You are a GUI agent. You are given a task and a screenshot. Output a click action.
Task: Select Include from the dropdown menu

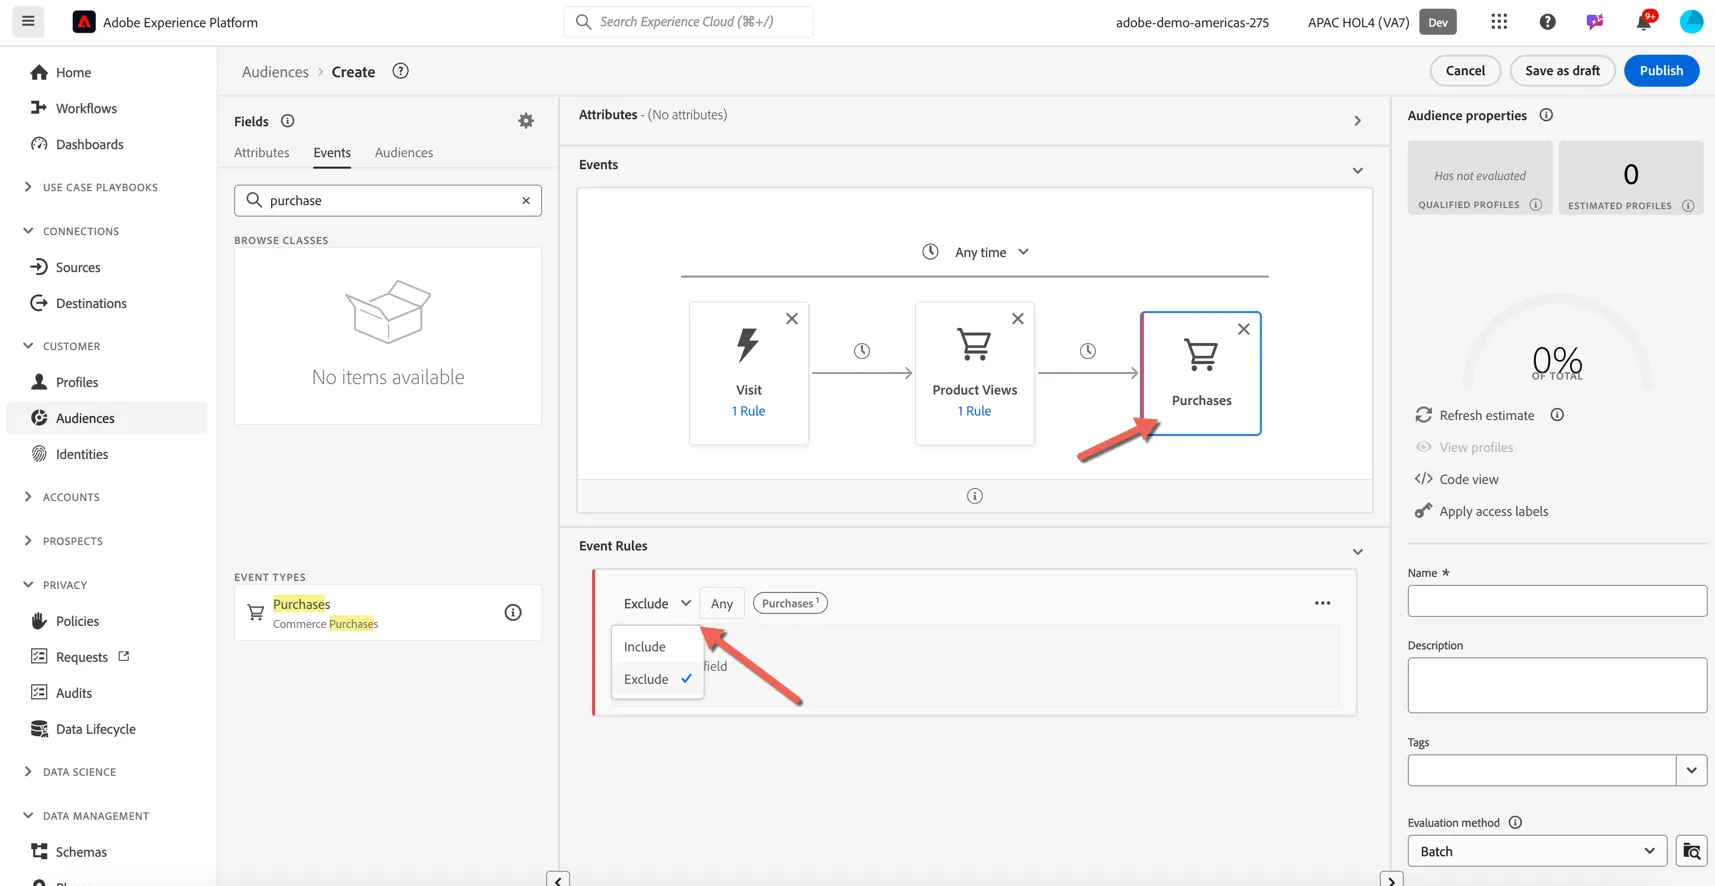coord(657,646)
